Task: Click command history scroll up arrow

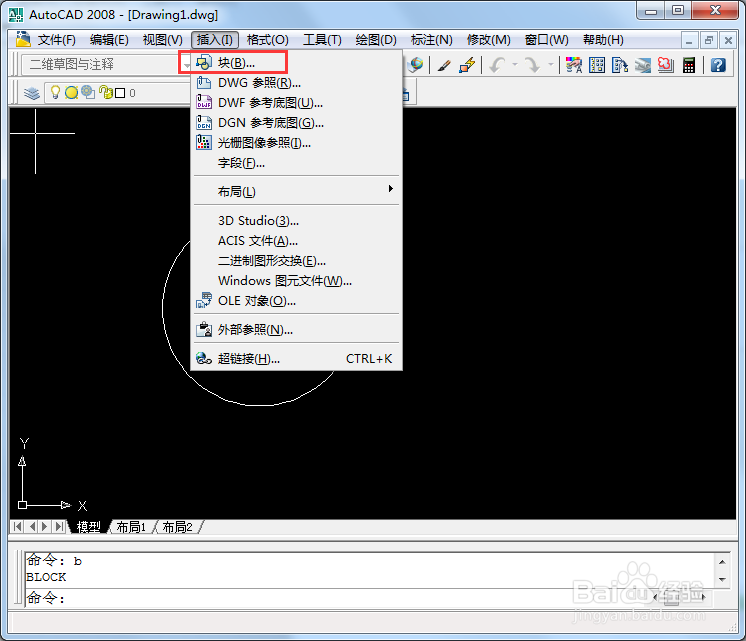Action: tap(722, 562)
